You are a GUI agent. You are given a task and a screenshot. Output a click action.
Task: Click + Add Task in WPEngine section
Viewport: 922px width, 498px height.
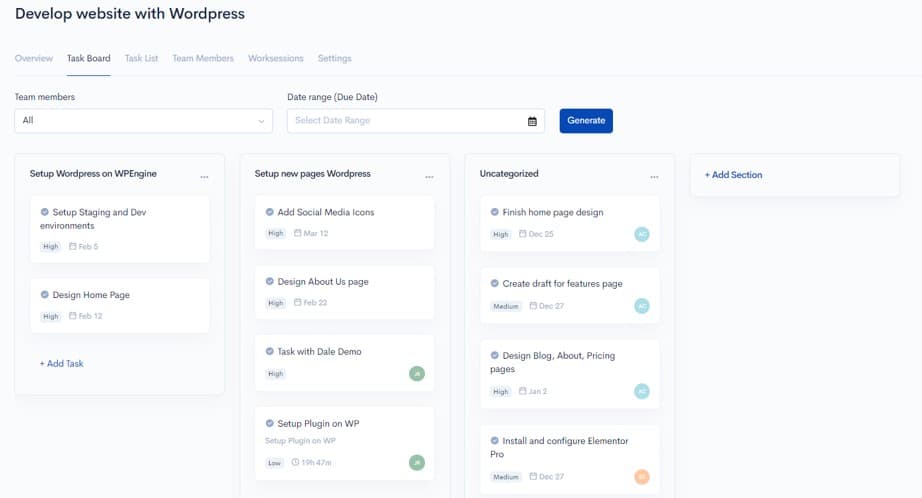(x=62, y=363)
